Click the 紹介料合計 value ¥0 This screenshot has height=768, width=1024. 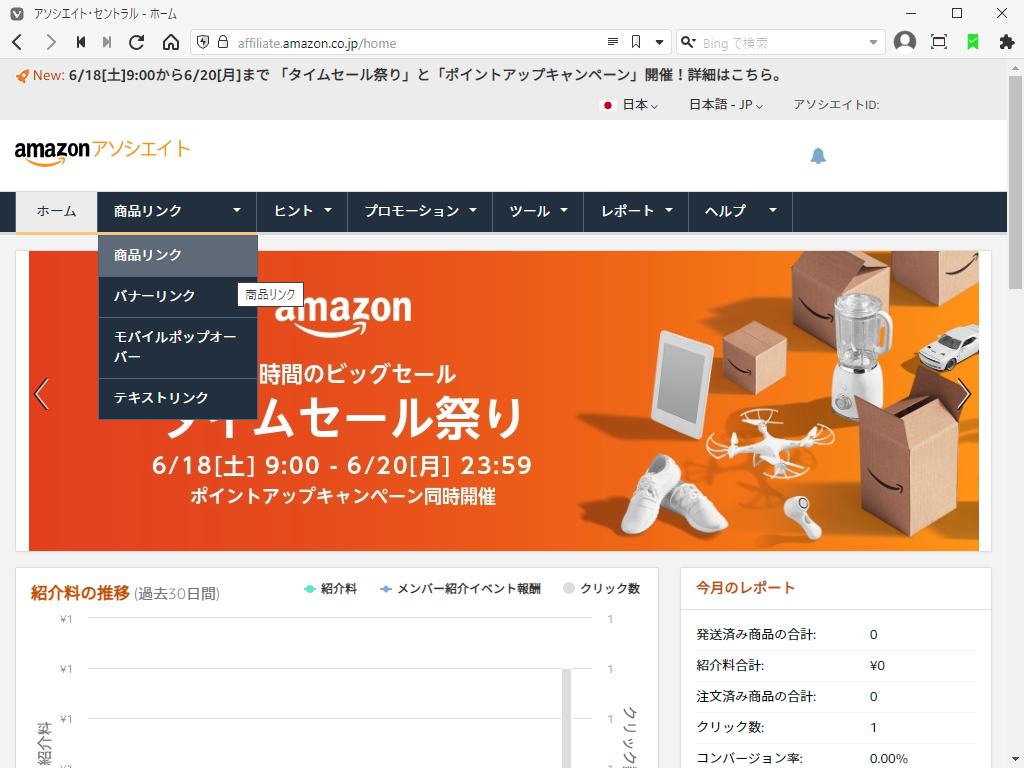click(x=877, y=665)
